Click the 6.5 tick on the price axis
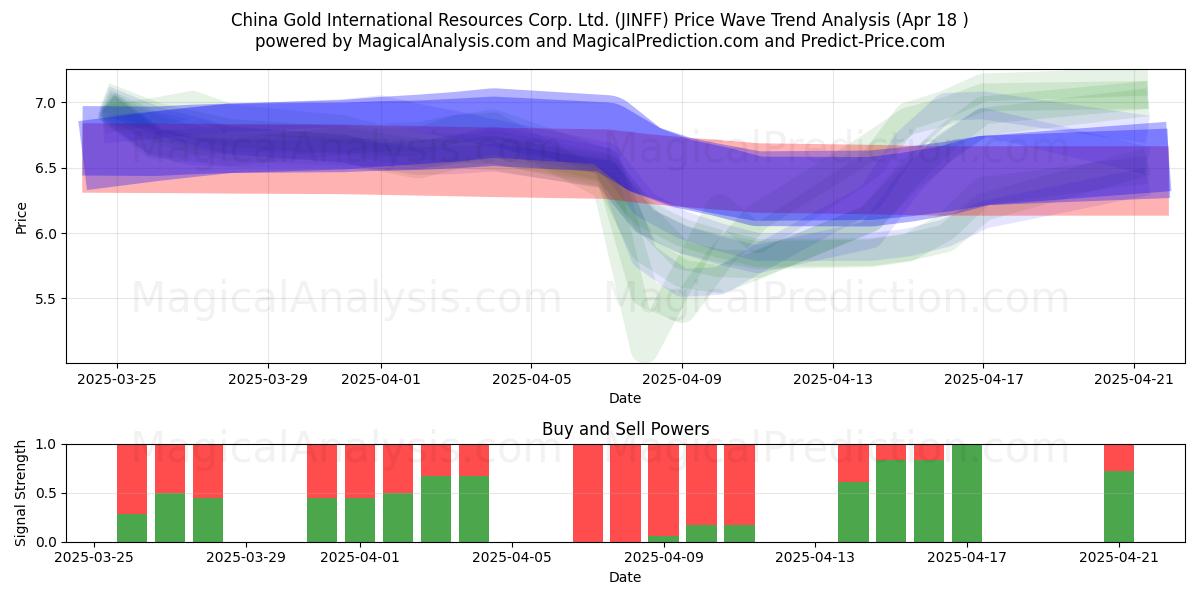1200x600 pixels. [x=46, y=168]
